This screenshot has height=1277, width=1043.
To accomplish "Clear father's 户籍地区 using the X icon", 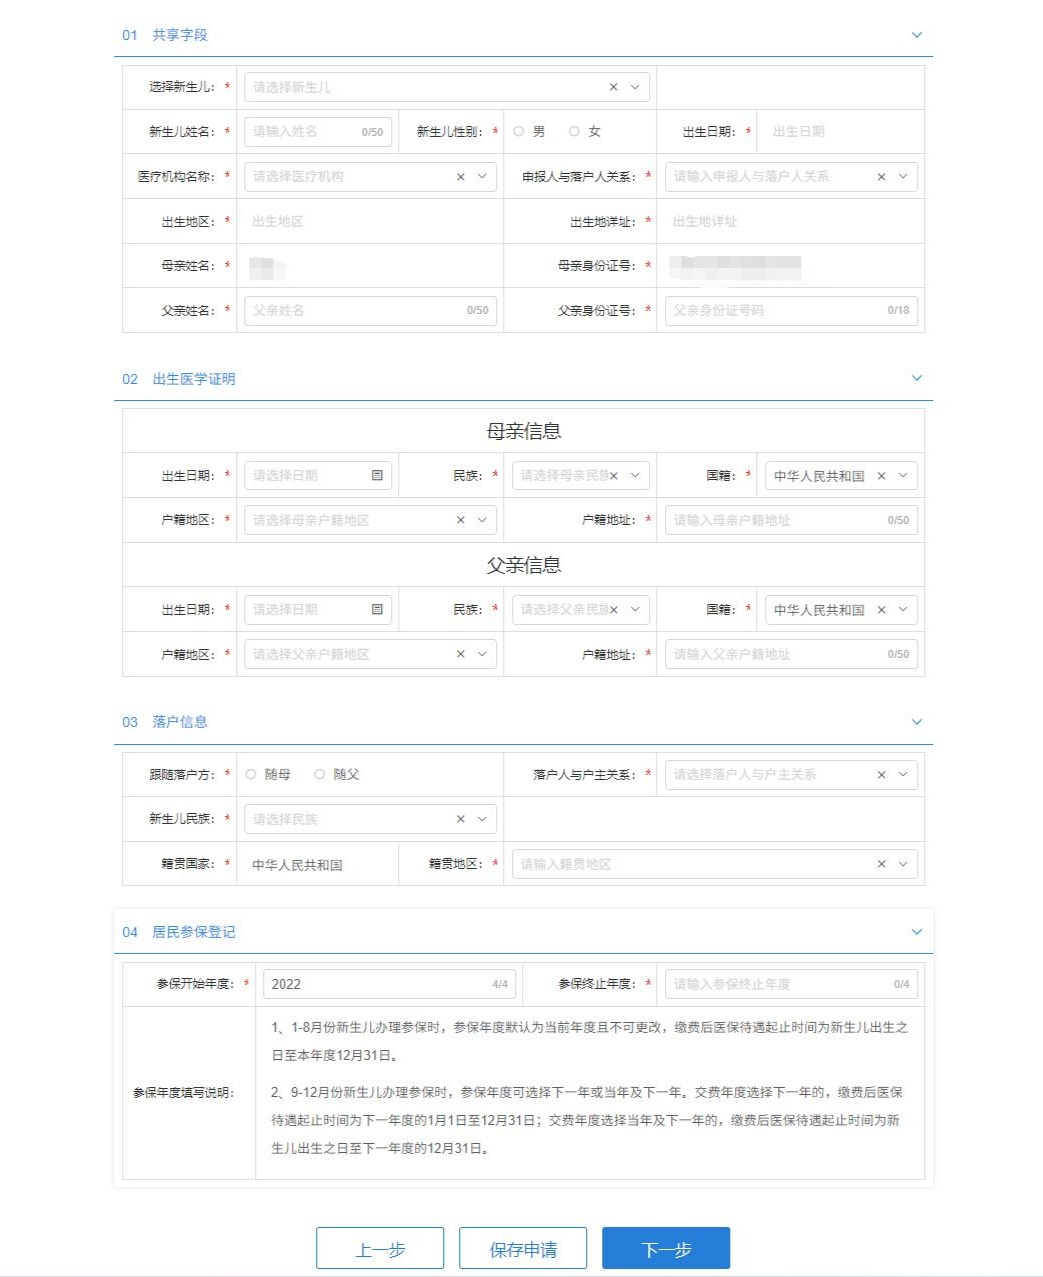I will [460, 655].
